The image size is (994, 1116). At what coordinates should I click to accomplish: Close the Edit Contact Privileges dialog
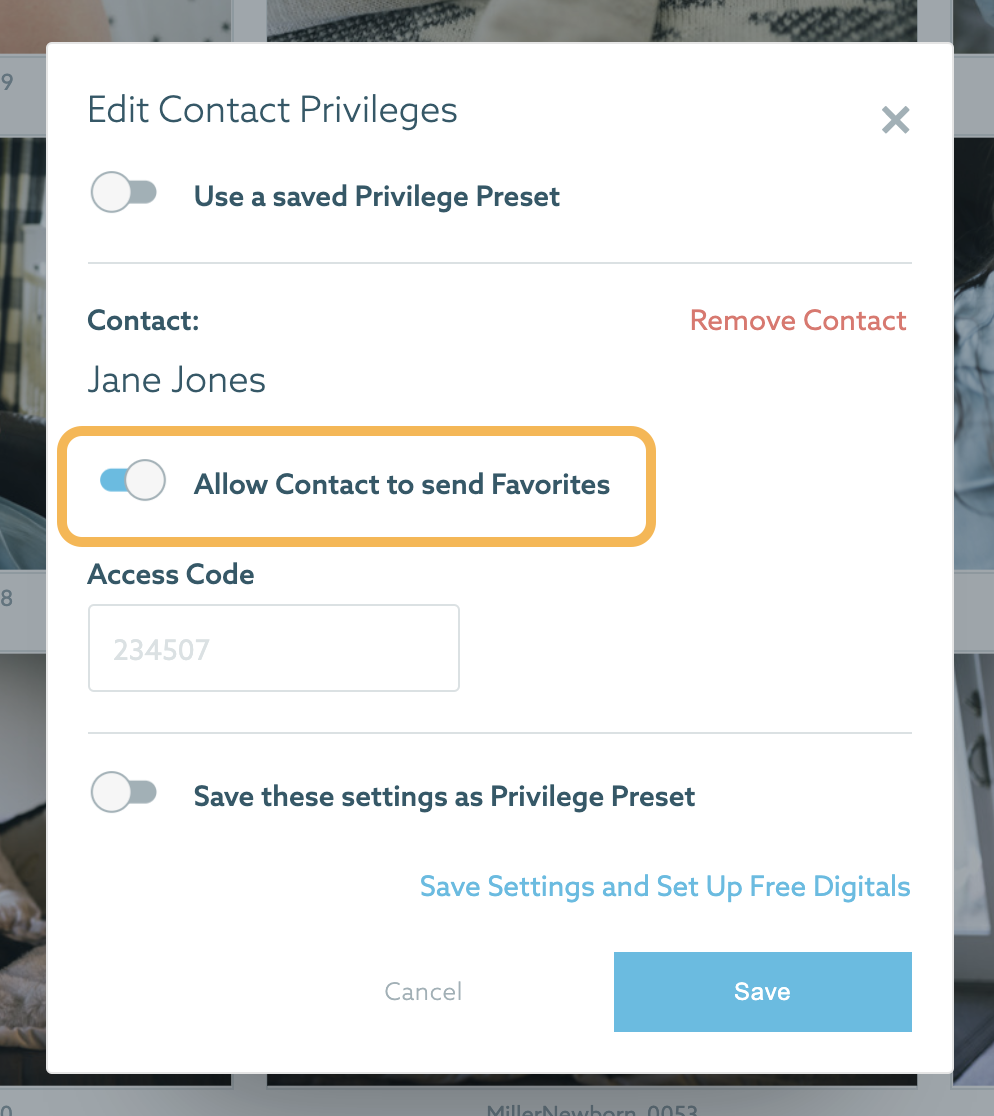895,120
